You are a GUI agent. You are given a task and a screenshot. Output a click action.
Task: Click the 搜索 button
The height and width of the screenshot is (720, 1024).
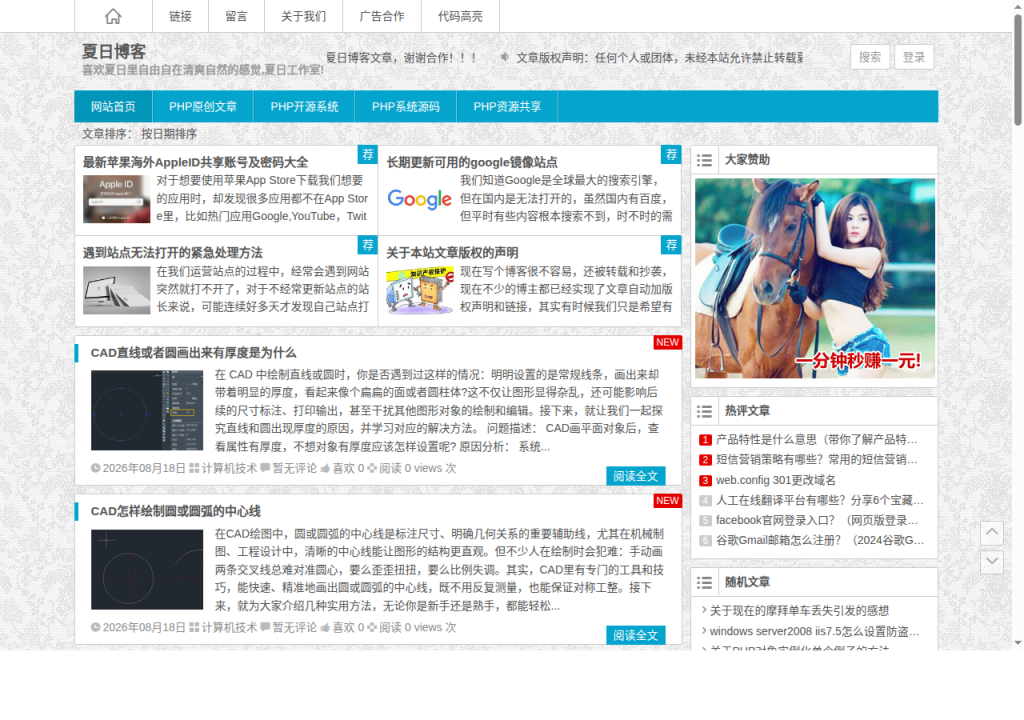[870, 57]
